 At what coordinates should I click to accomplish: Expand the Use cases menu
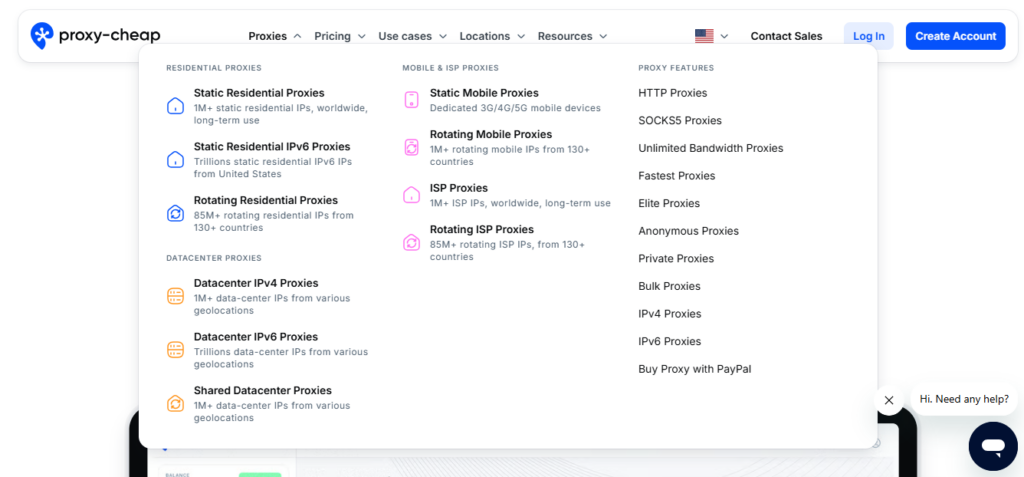(x=412, y=36)
